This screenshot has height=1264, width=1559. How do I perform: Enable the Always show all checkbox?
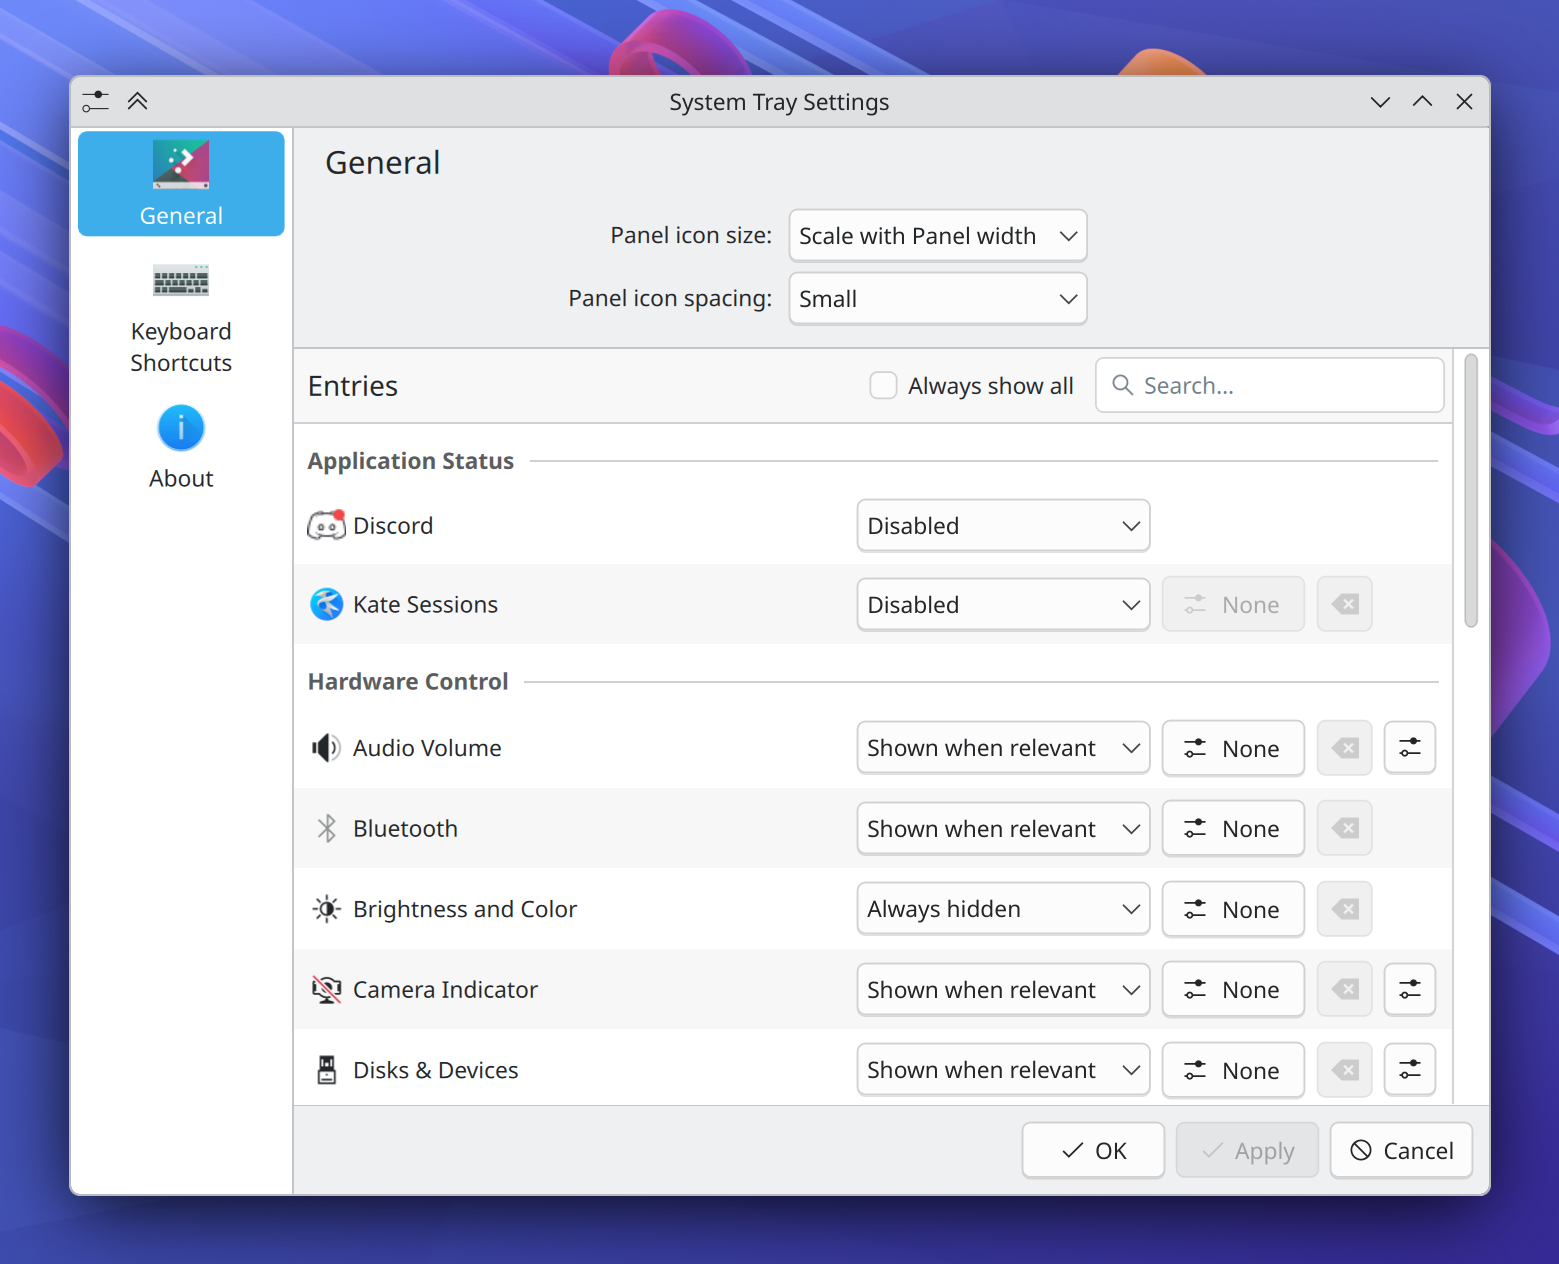pyautogui.click(x=883, y=385)
